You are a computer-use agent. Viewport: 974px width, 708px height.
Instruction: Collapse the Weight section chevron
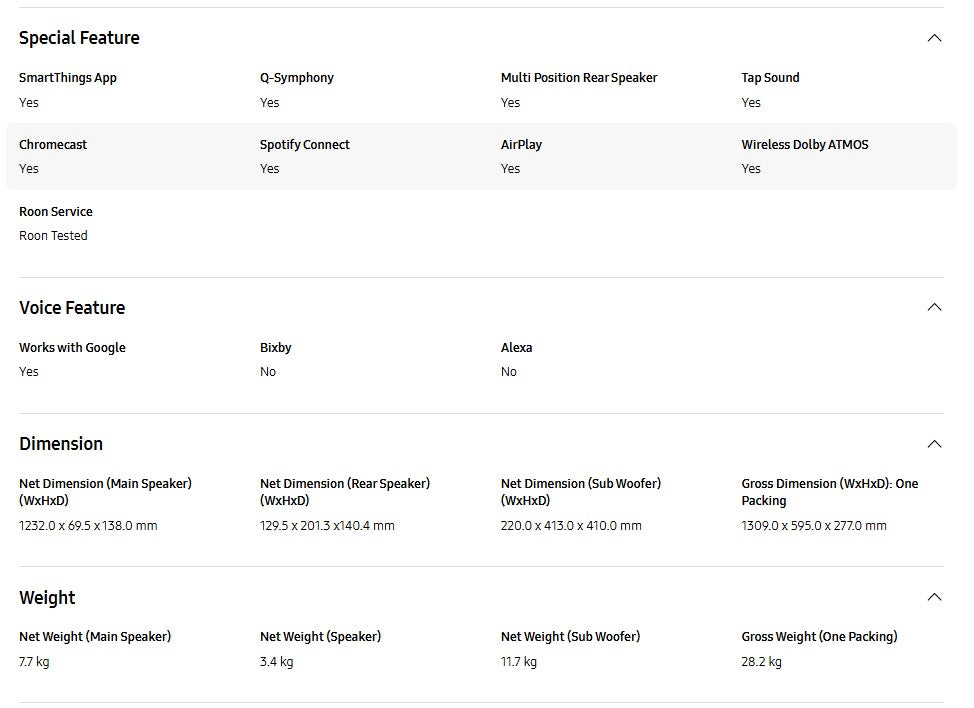[x=934, y=597]
